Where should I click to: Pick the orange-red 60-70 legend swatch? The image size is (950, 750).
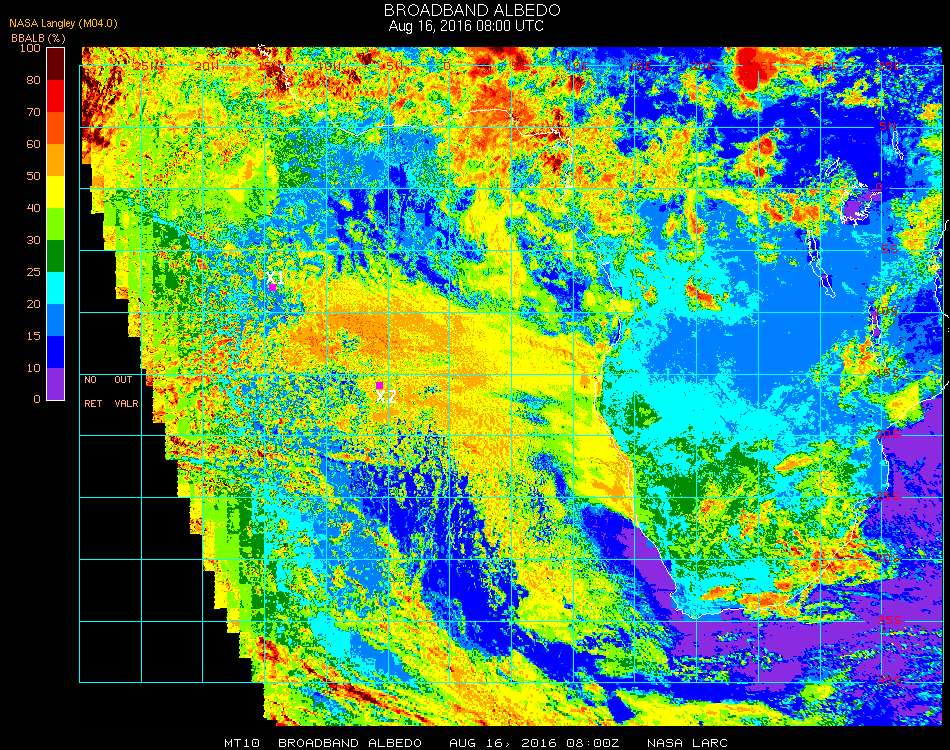point(56,128)
